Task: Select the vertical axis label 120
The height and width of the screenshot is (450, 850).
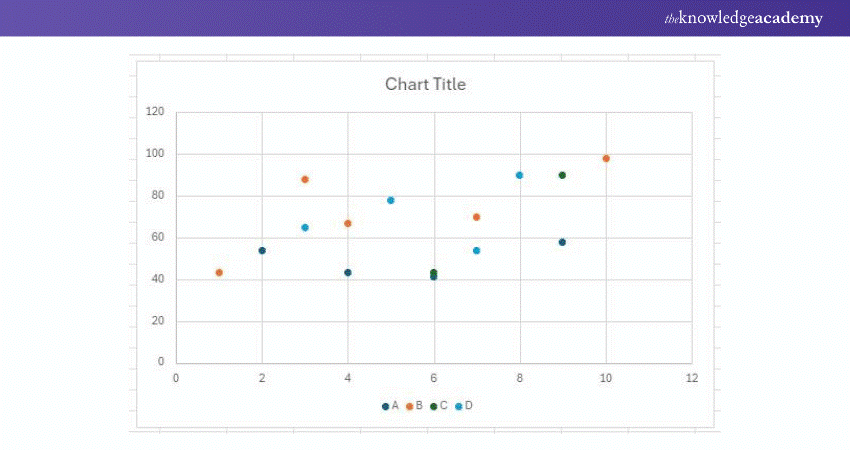Action: point(155,112)
